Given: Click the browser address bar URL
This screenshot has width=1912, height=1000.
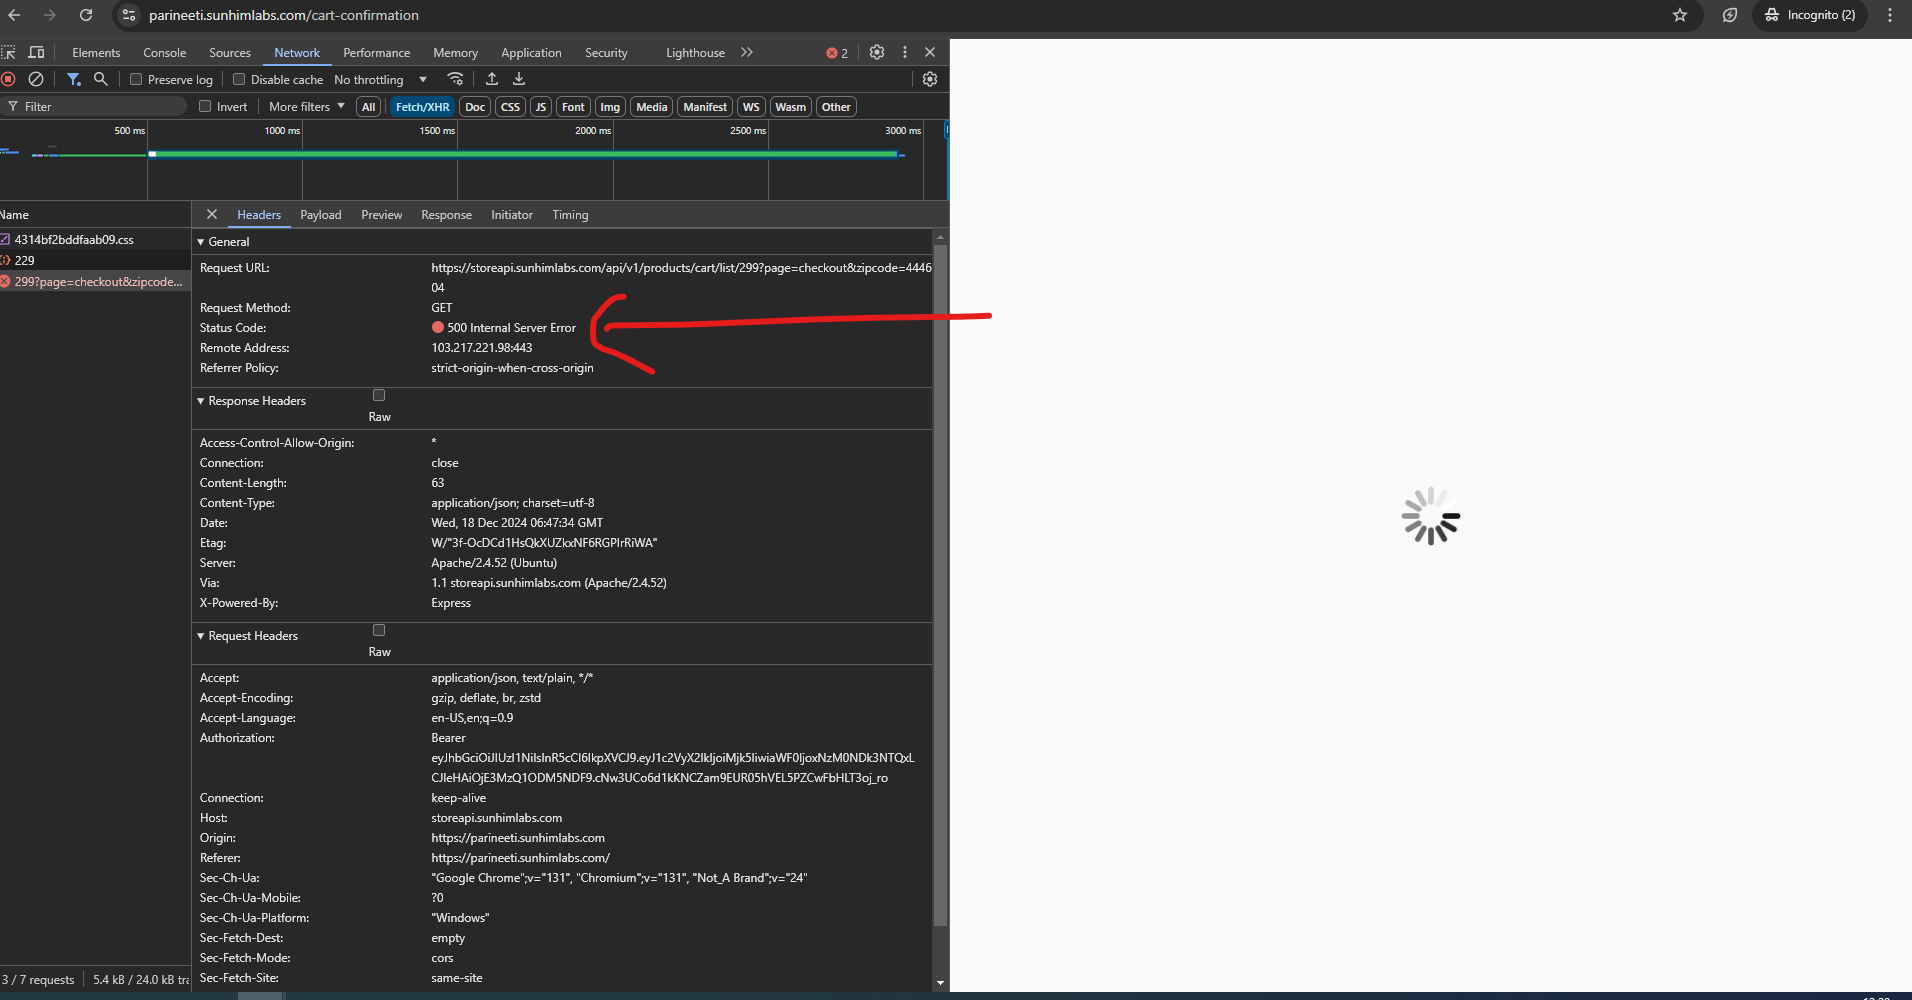Looking at the screenshot, I should pyautogui.click(x=284, y=15).
